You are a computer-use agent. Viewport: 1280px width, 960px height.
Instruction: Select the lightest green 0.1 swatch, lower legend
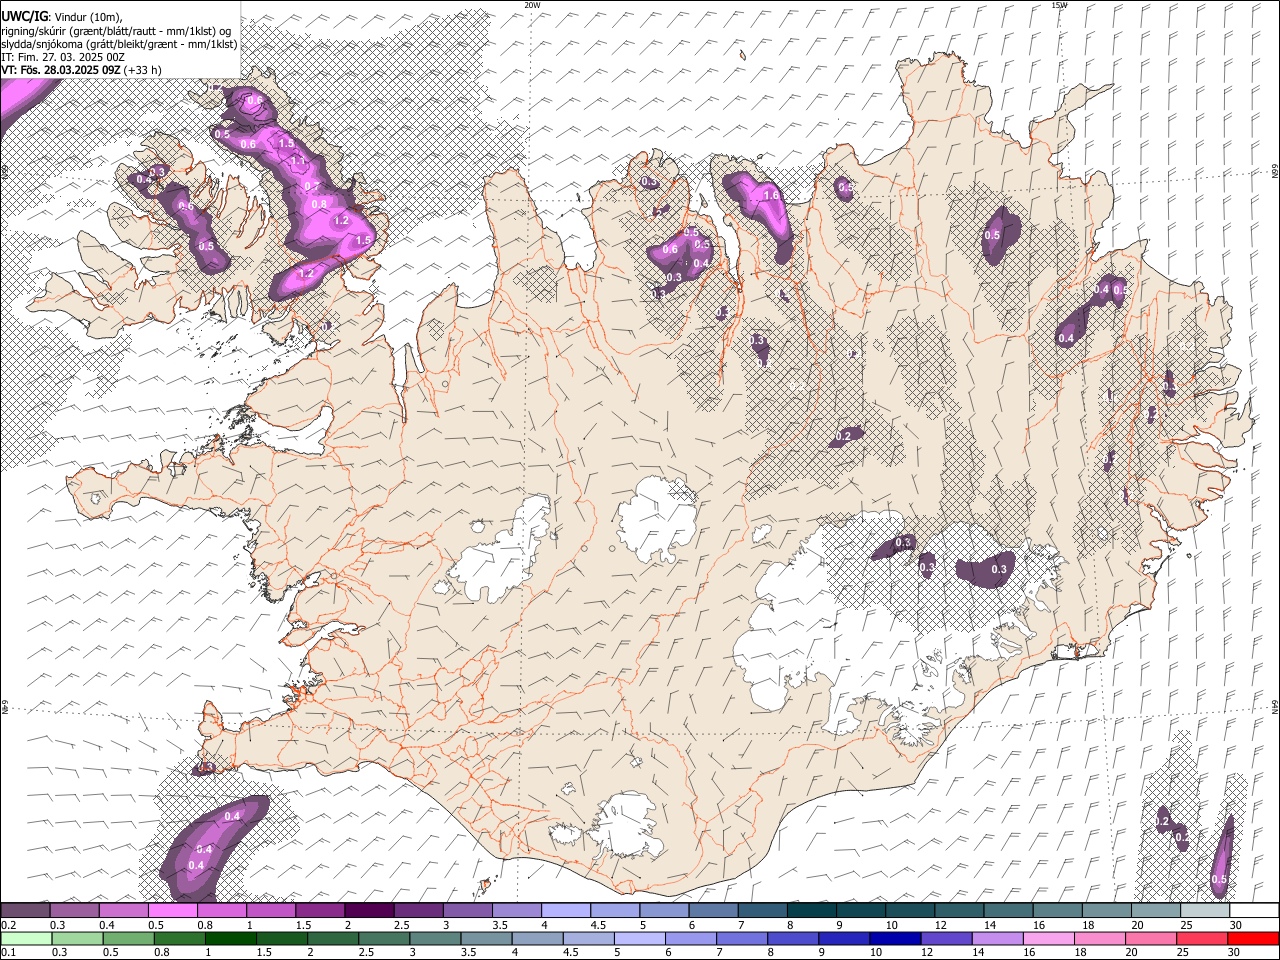26,938
